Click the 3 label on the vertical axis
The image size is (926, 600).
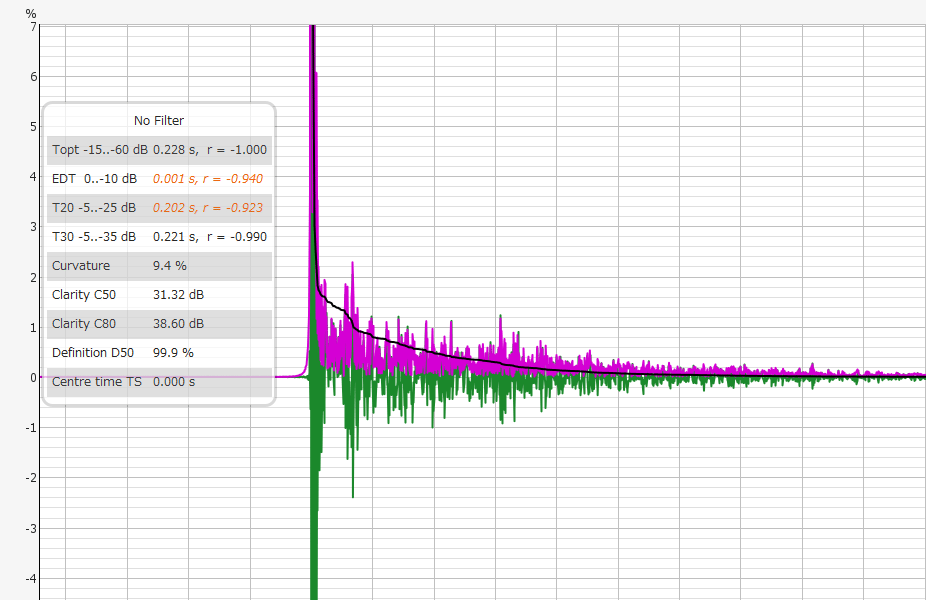click(x=33, y=227)
